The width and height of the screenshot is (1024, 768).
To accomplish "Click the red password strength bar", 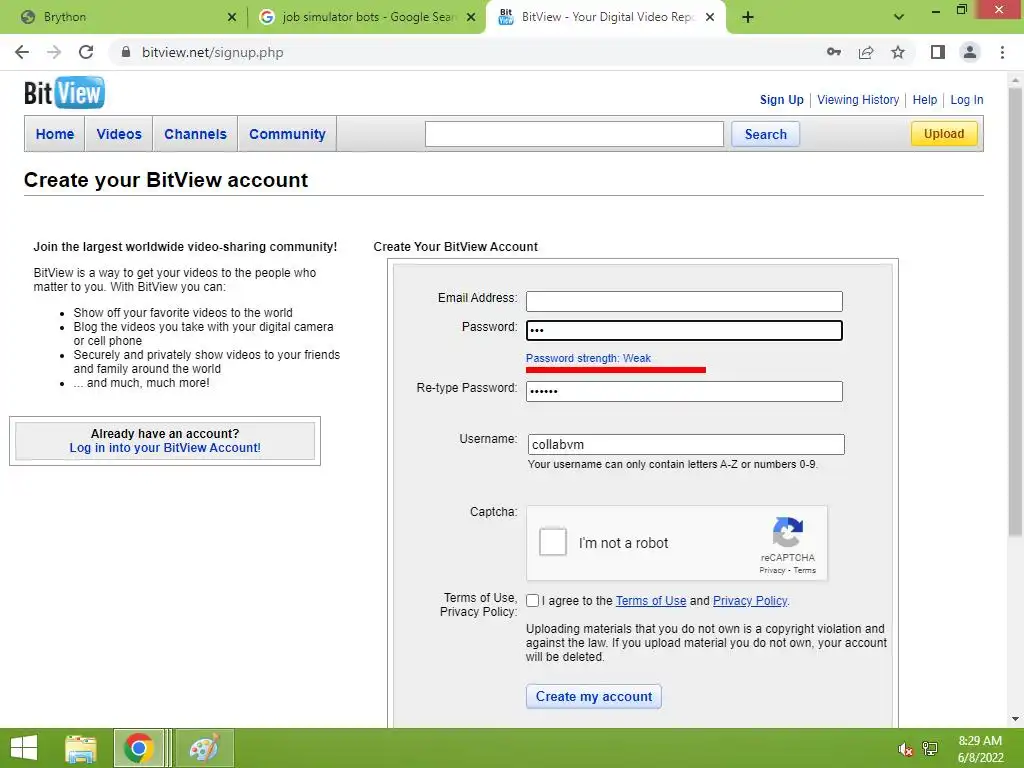I will pos(616,370).
